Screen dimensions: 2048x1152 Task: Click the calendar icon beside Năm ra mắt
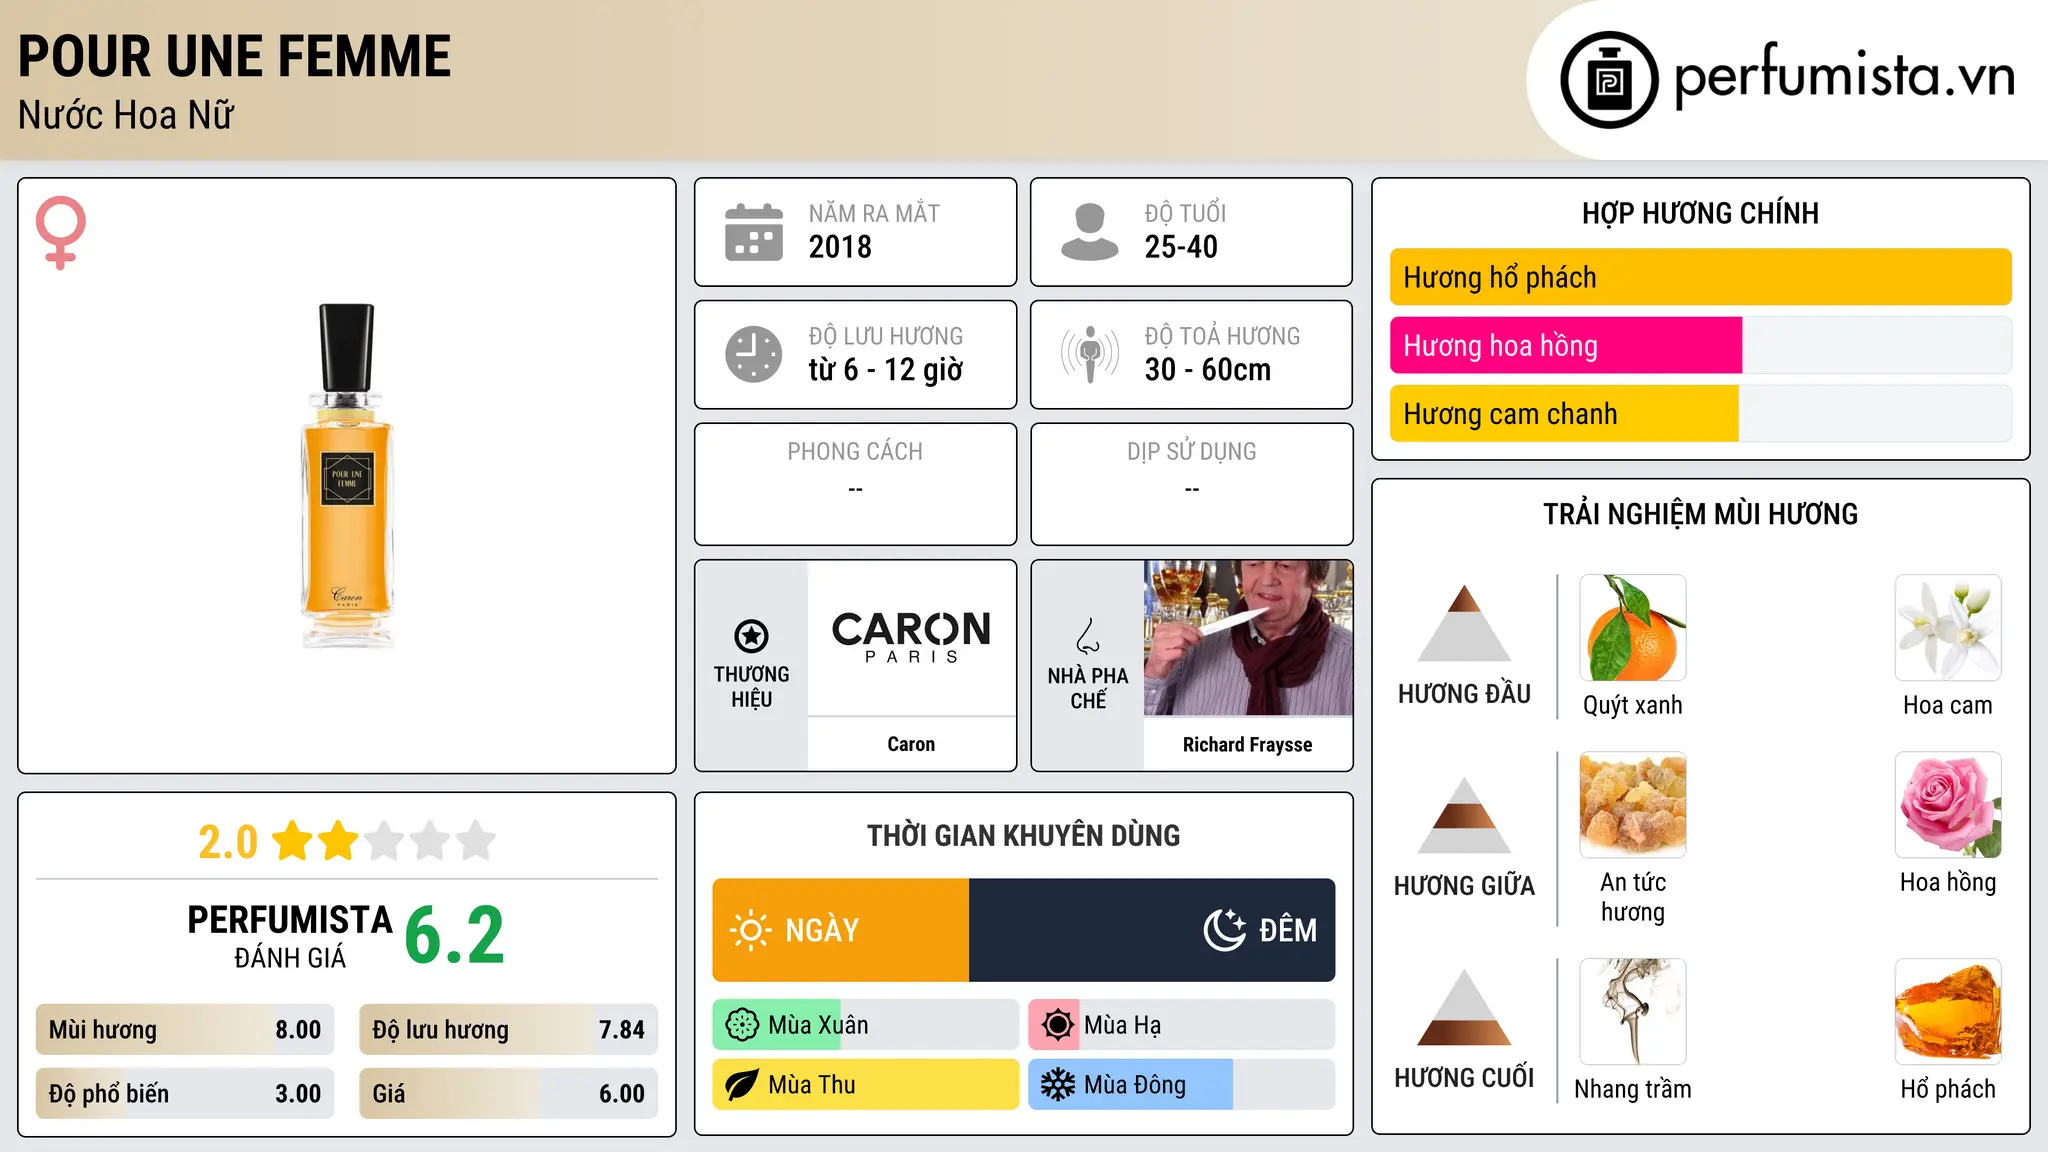pos(754,232)
